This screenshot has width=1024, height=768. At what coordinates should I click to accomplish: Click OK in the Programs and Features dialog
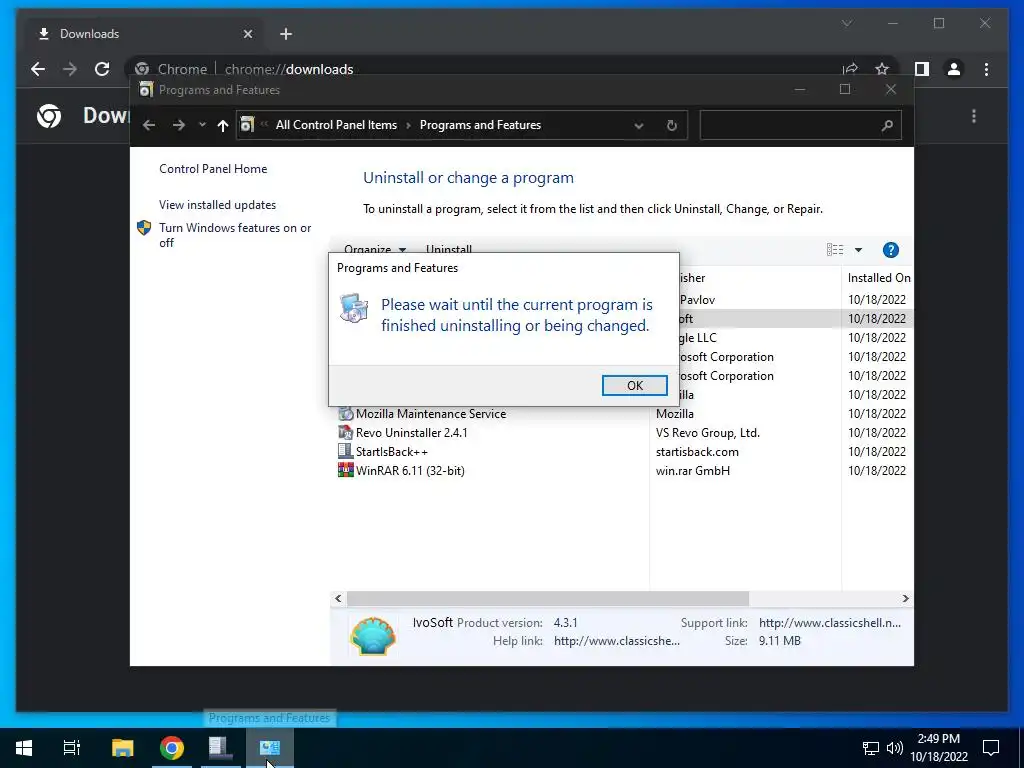pos(634,385)
